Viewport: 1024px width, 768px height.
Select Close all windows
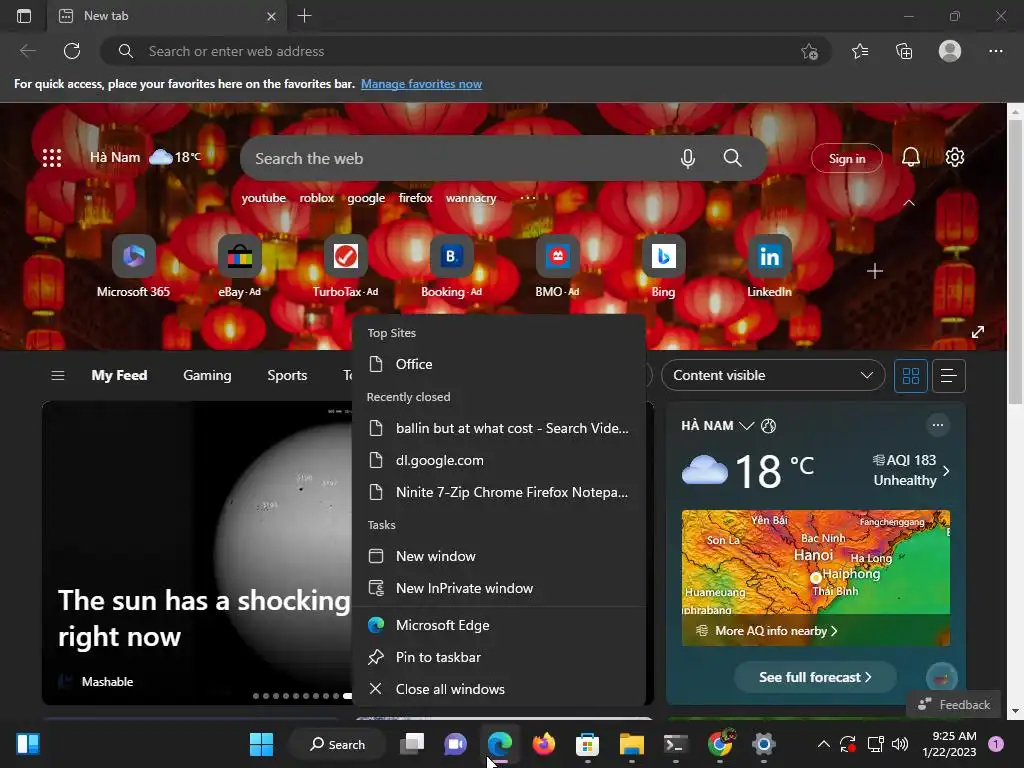[499, 689]
